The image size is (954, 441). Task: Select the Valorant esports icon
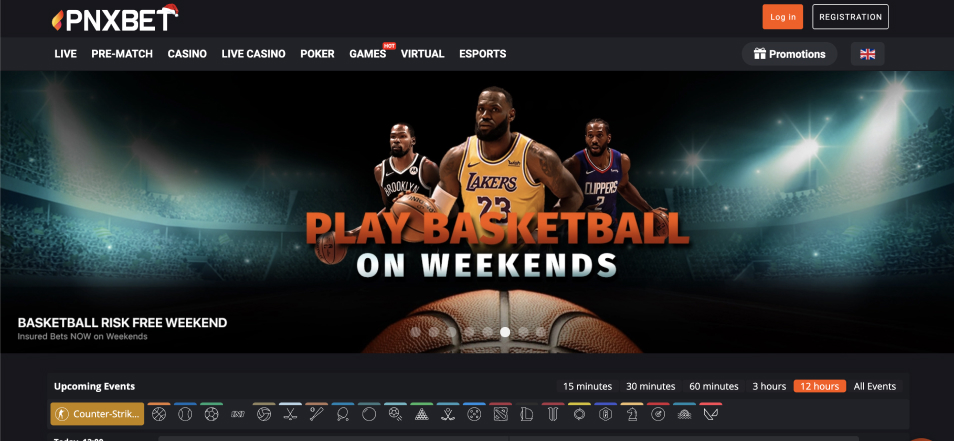(710, 414)
